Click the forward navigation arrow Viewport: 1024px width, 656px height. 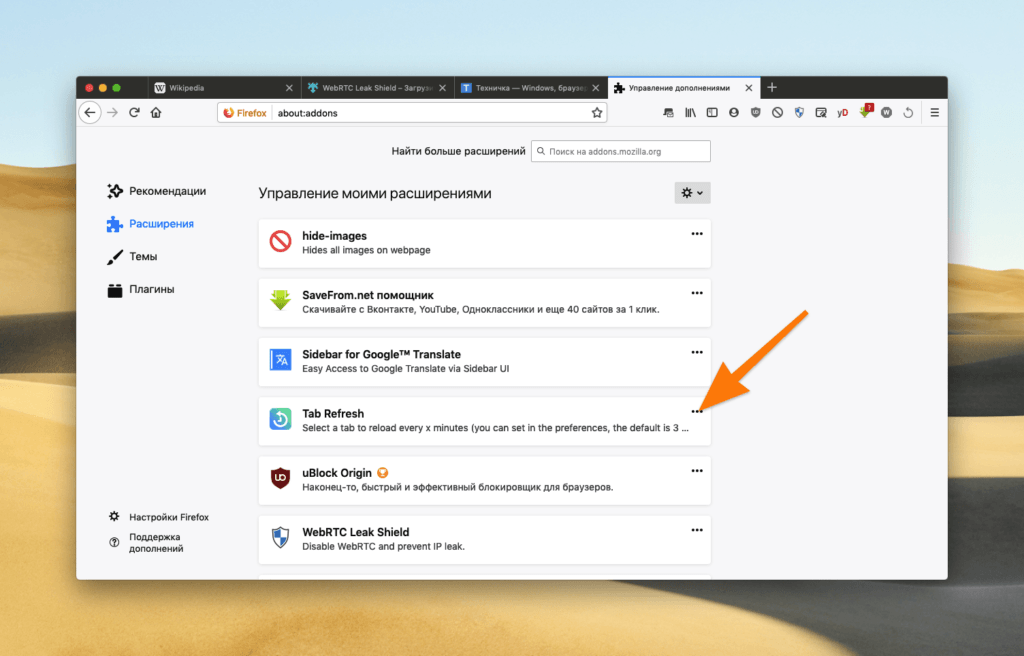(112, 112)
